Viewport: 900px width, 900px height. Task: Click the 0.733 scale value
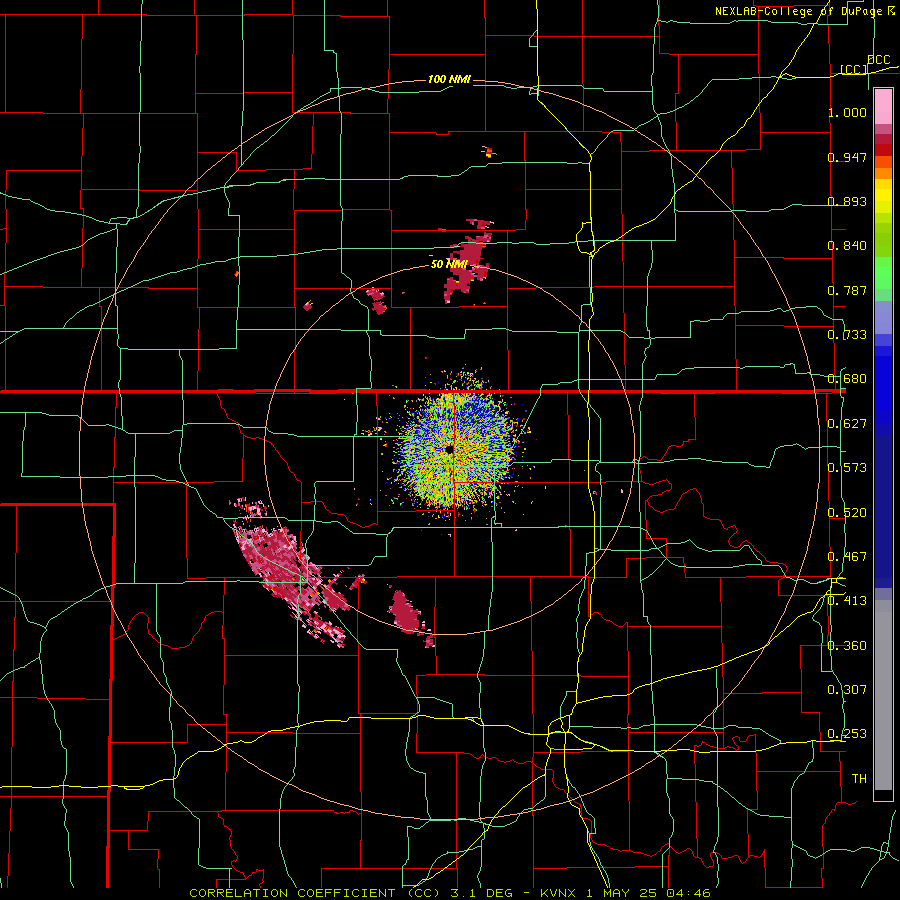(847, 335)
